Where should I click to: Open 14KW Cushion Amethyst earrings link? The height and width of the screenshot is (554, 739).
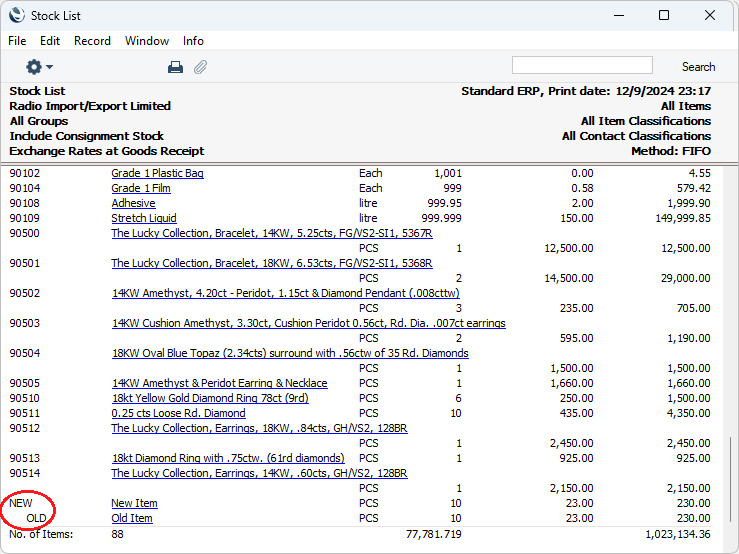point(309,323)
